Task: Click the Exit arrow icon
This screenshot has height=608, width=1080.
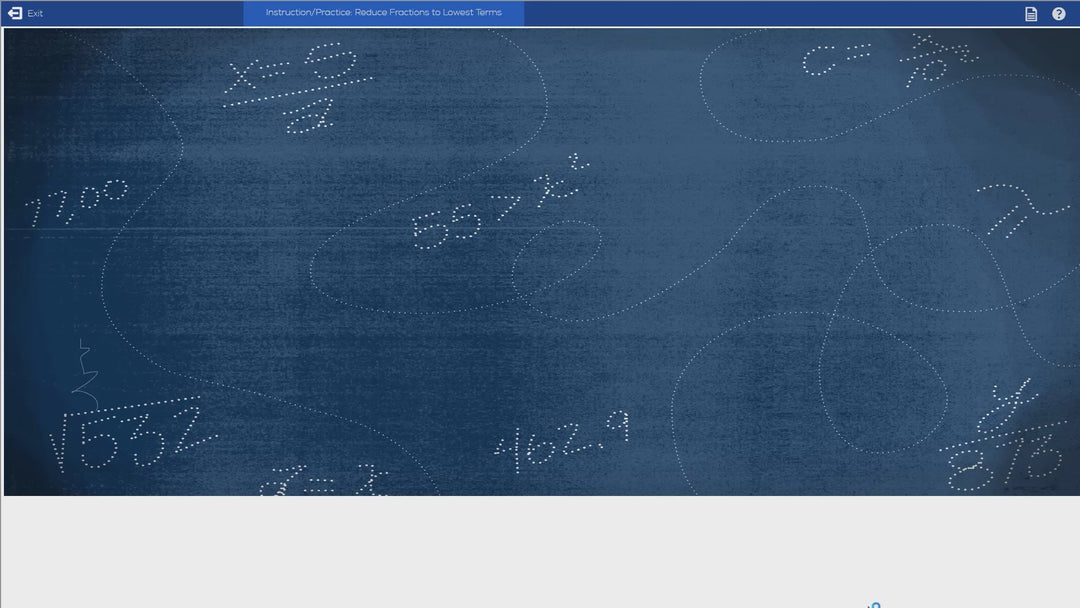Action: 13,13
